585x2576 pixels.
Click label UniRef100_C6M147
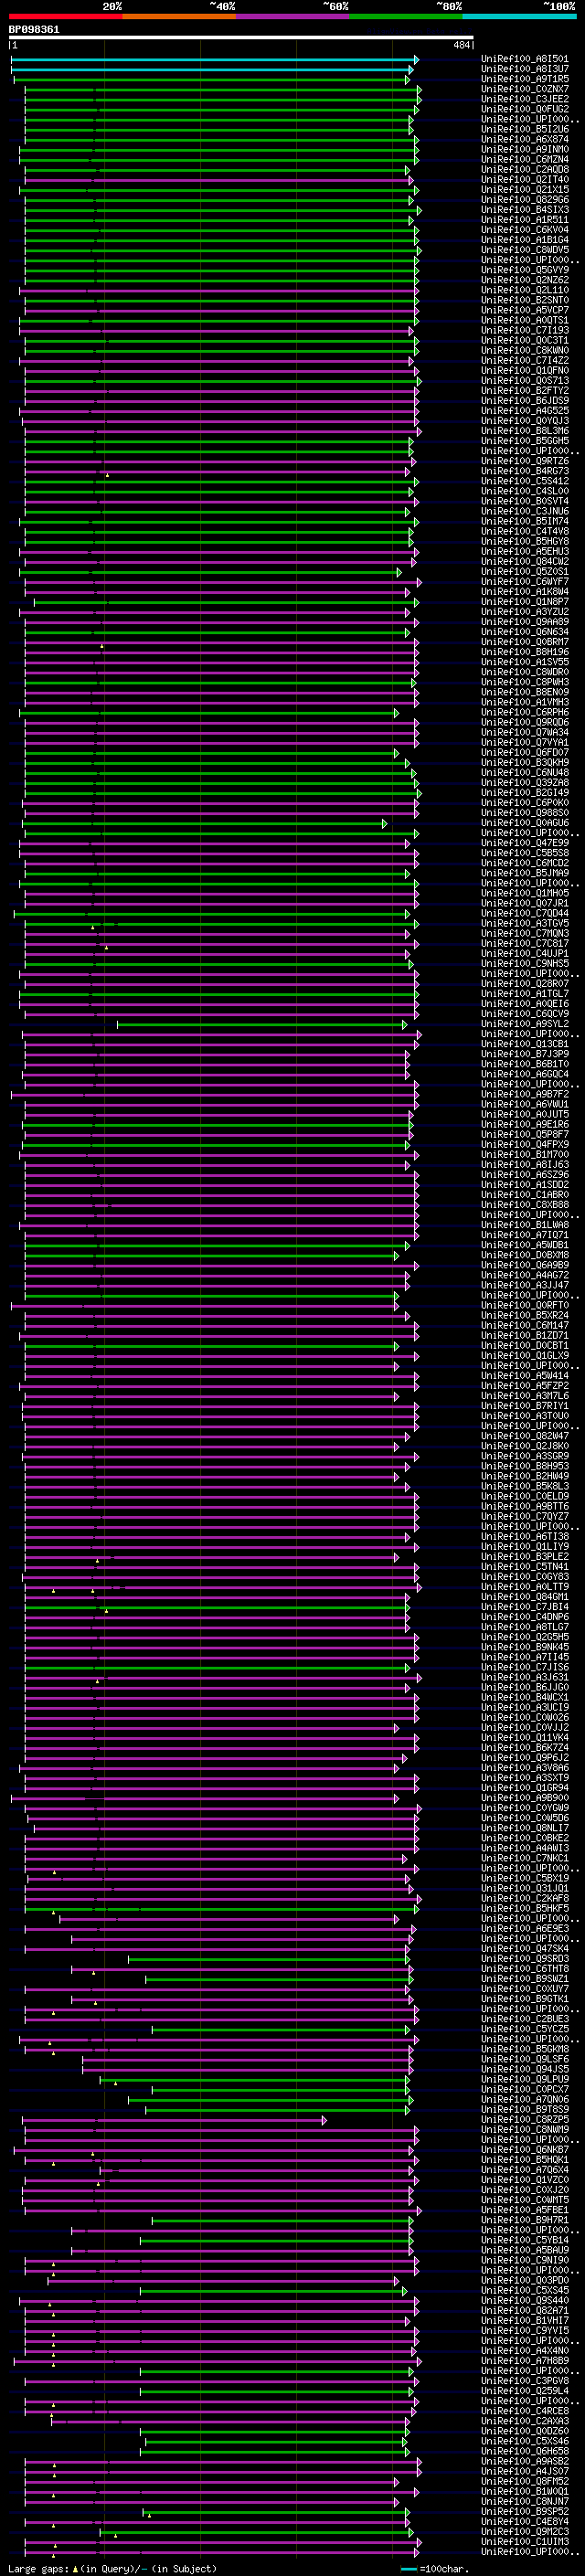pos(525,1326)
